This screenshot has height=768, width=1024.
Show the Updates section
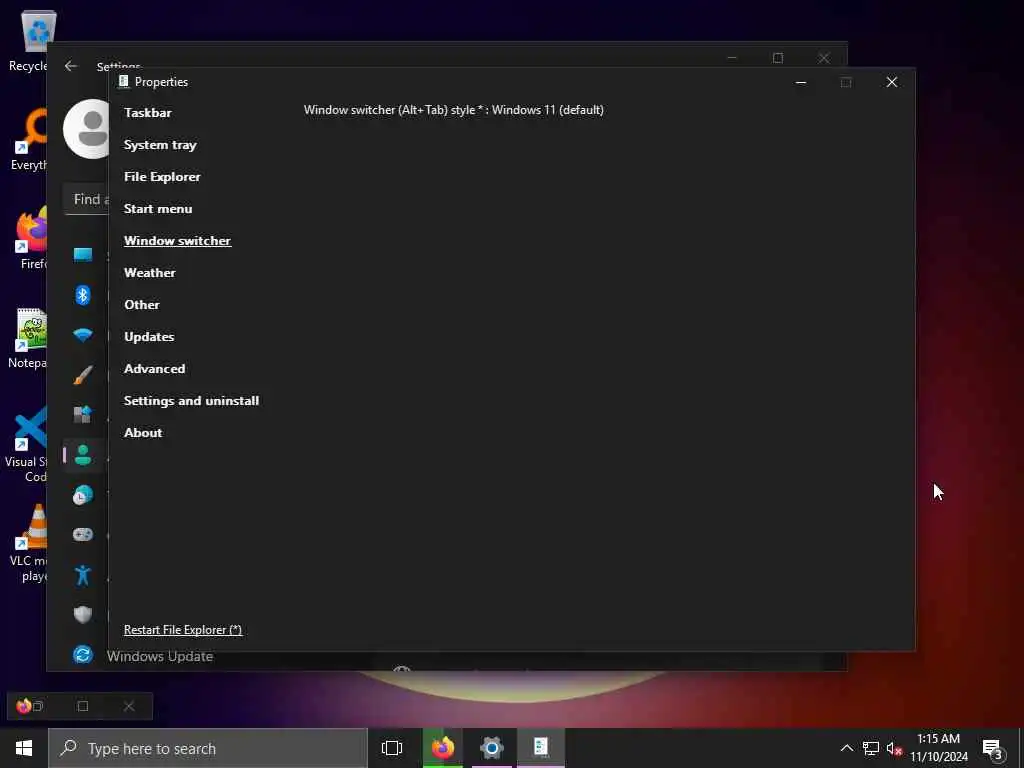pyautogui.click(x=149, y=337)
